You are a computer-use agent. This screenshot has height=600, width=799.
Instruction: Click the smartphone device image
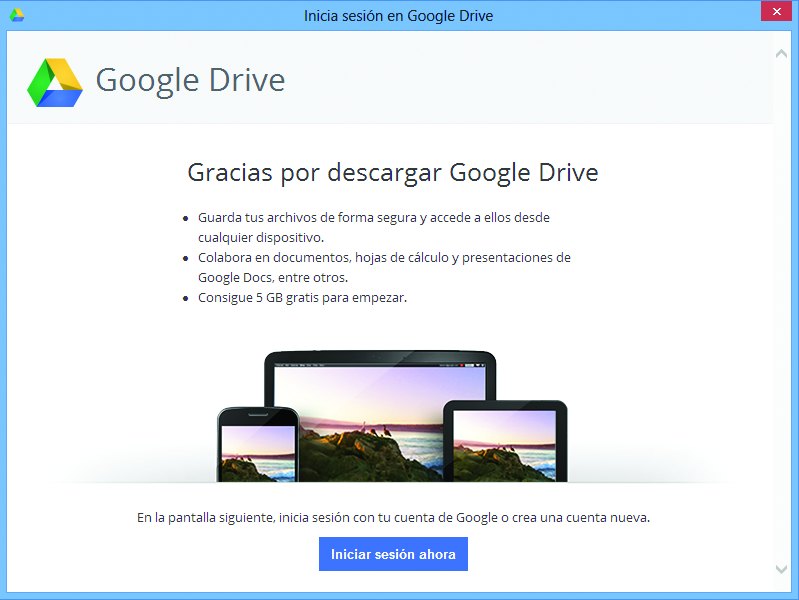click(x=258, y=445)
